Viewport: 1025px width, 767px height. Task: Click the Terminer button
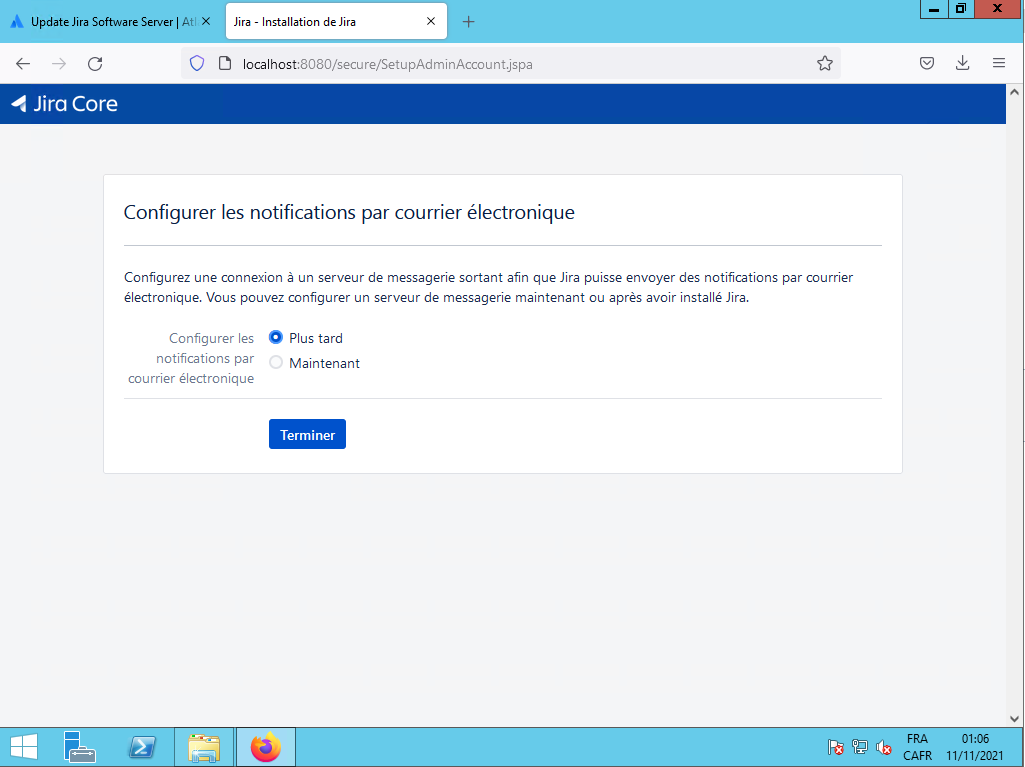(307, 434)
